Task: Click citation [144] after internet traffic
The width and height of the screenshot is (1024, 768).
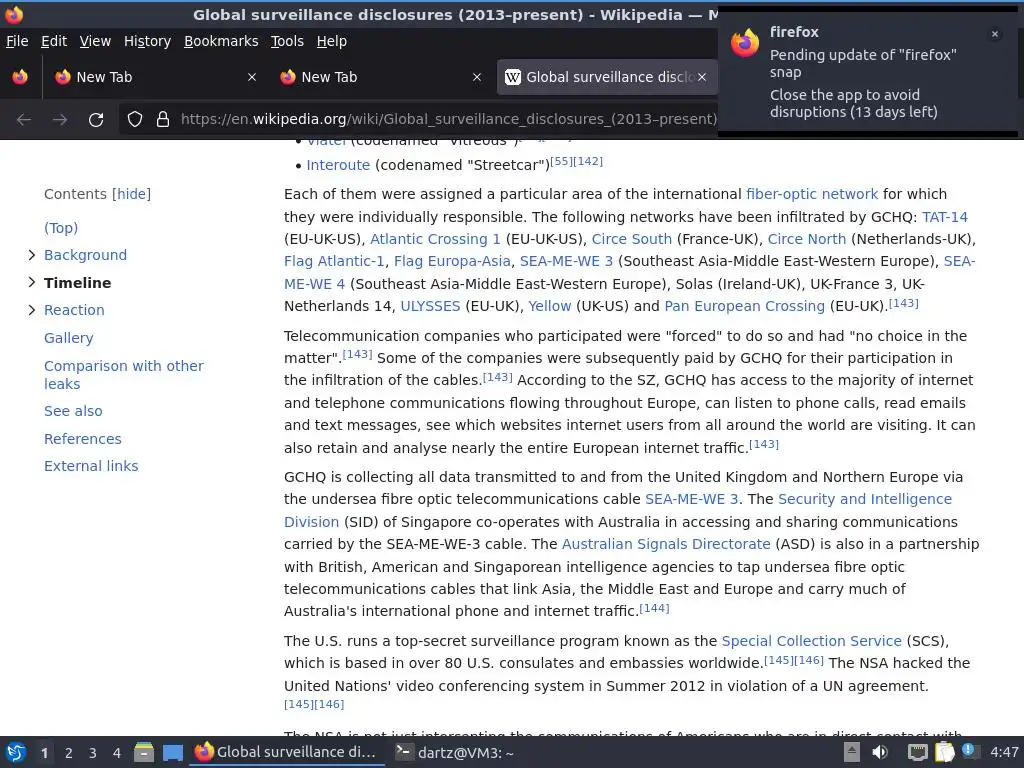Action: (654, 608)
